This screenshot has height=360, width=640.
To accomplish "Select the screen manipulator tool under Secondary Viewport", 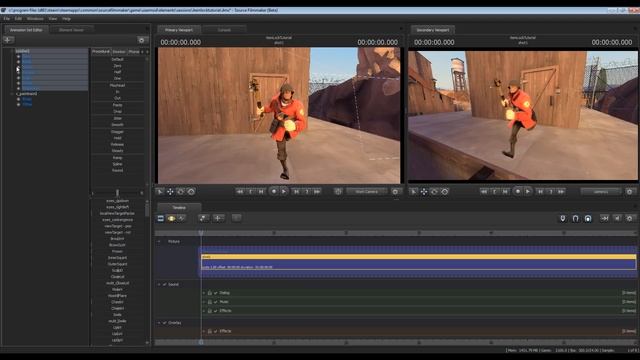I will click(x=445, y=191).
